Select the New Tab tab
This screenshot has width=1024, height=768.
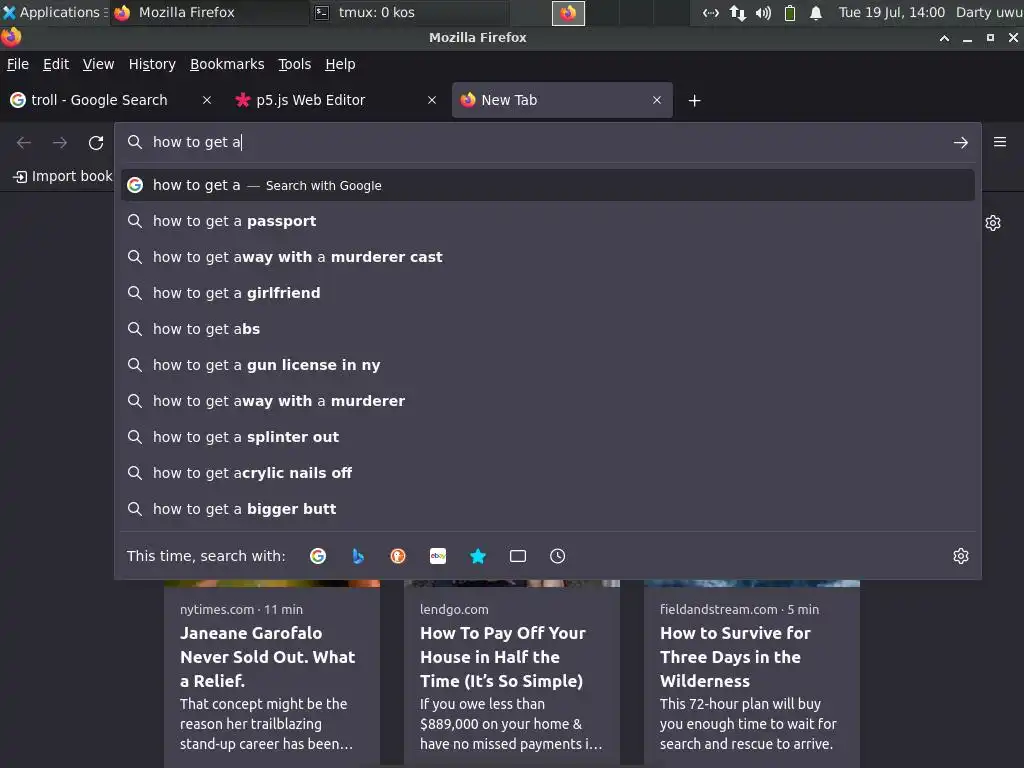[562, 100]
